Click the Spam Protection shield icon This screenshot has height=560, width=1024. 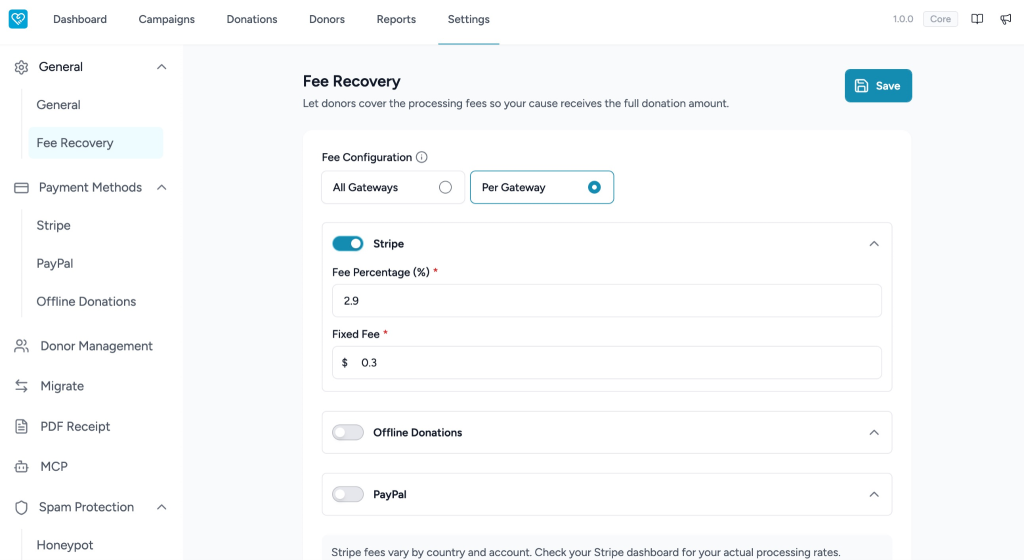(22, 507)
